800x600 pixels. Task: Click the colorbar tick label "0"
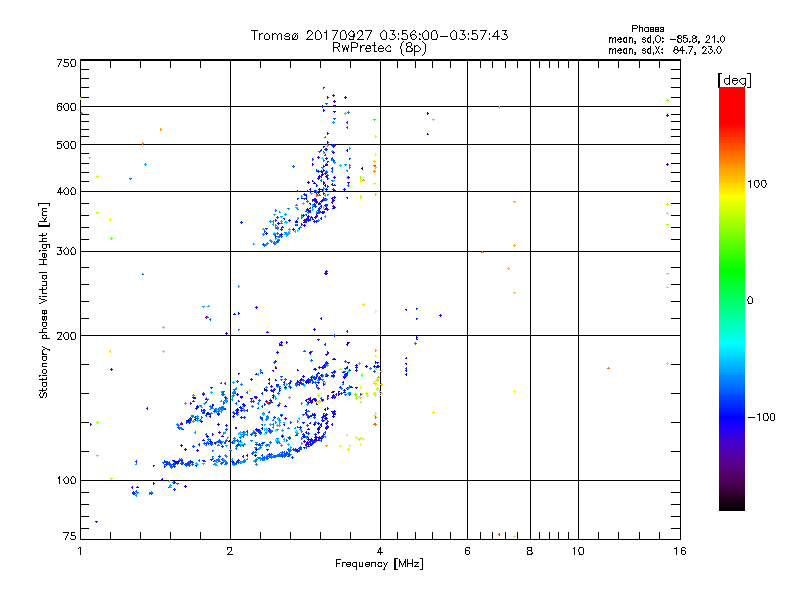click(x=749, y=301)
